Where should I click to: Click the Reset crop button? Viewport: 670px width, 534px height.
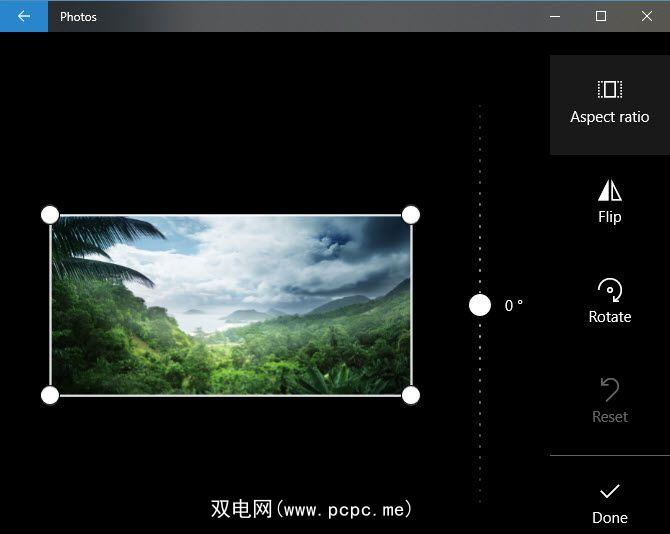610,401
